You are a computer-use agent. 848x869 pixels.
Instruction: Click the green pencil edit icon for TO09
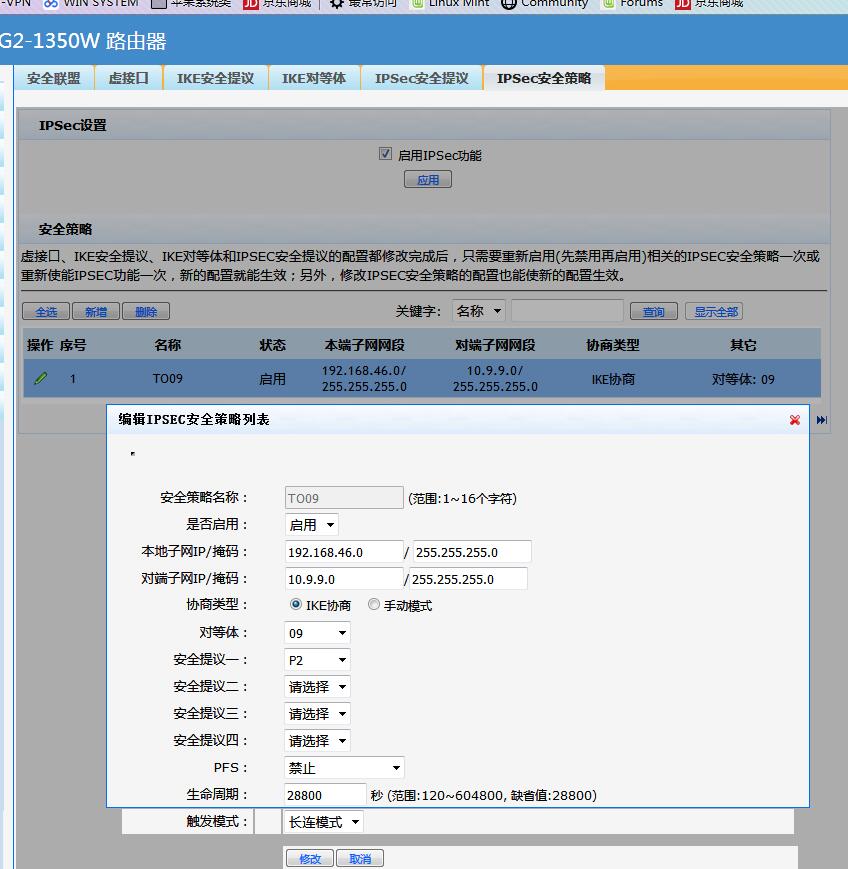[40, 379]
